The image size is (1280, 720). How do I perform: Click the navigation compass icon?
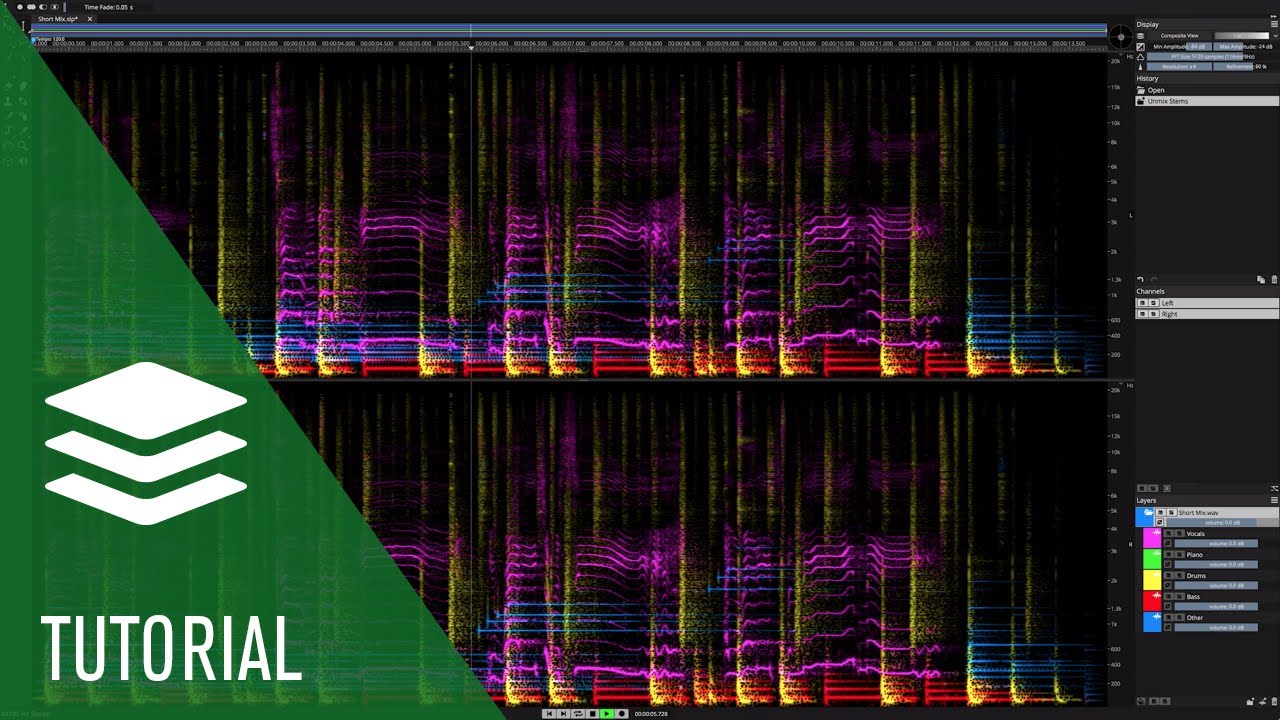1121,38
